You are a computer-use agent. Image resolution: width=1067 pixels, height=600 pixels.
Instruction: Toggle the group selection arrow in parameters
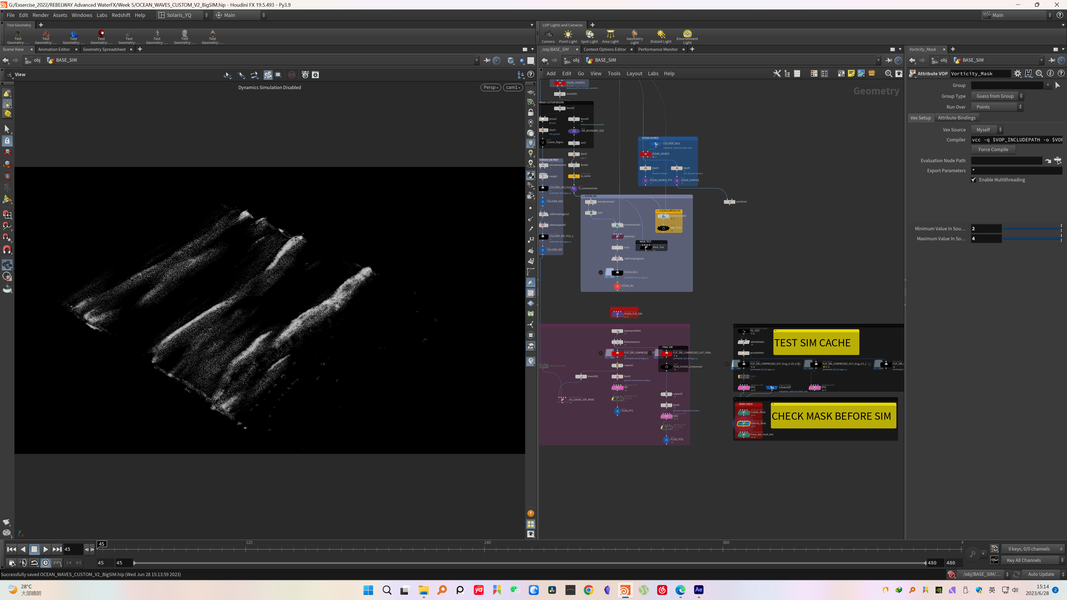[1057, 86]
